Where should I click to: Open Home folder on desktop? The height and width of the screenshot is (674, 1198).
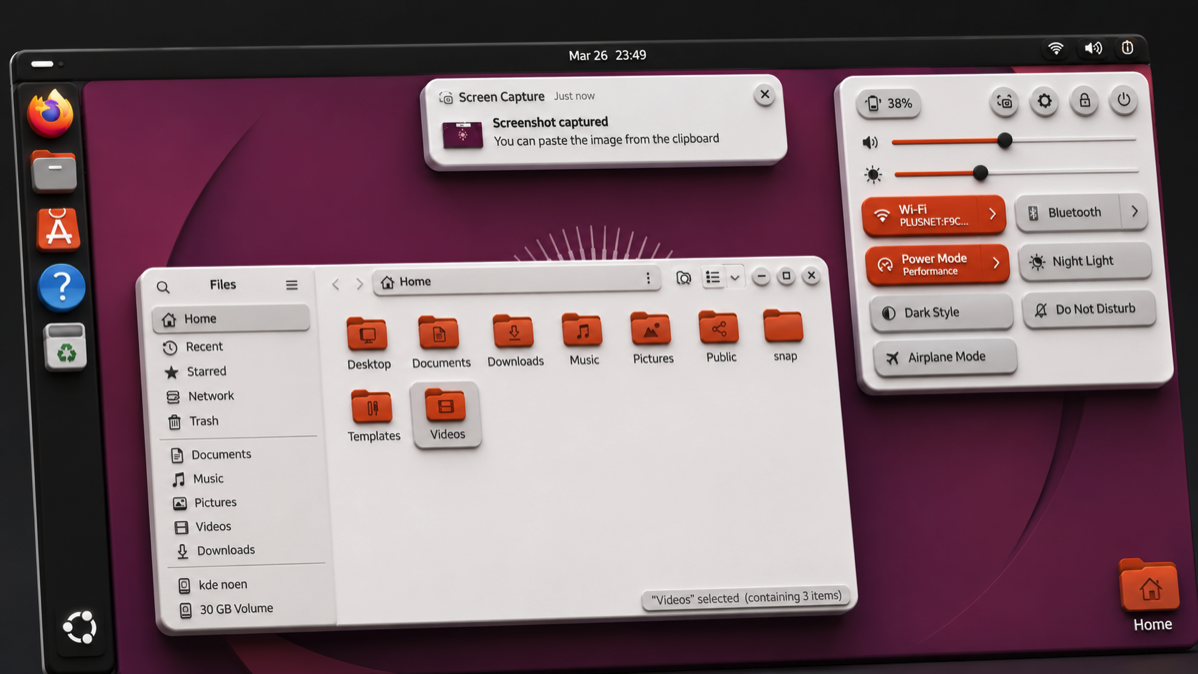1150,595
